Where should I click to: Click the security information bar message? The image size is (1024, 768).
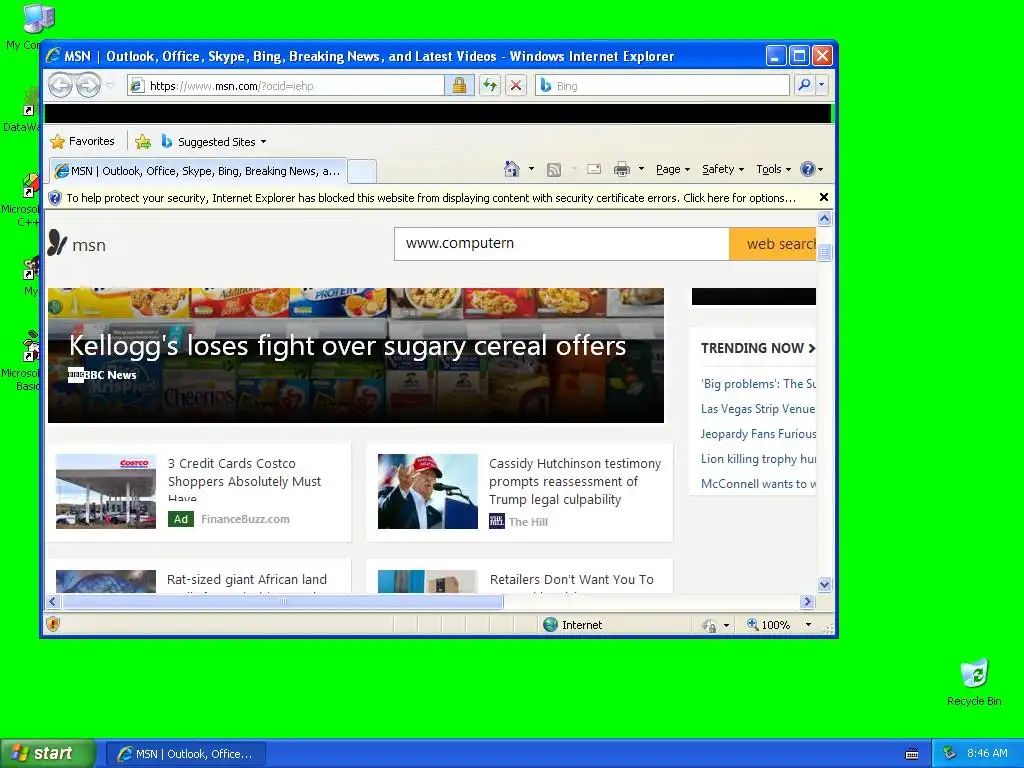click(x=431, y=198)
